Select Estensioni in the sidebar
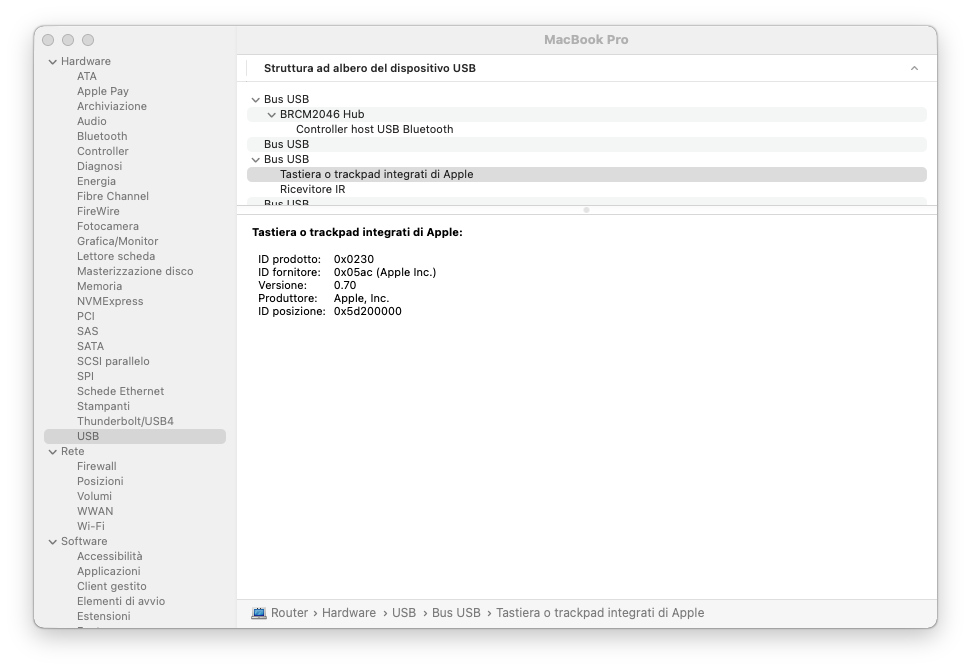Image resolution: width=971 pixels, height=670 pixels. tap(103, 616)
